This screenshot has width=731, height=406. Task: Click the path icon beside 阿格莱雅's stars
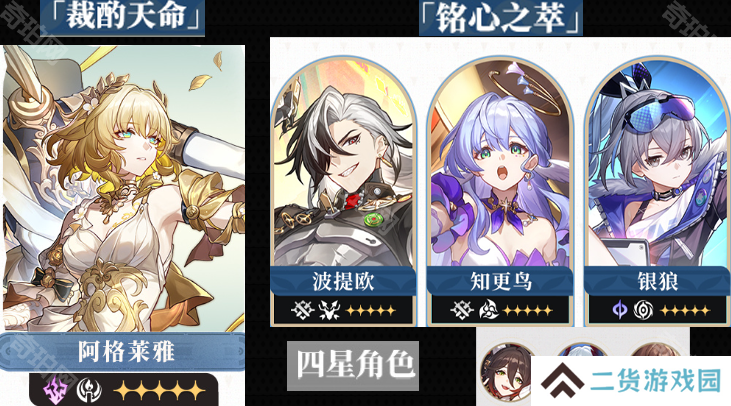(x=89, y=390)
